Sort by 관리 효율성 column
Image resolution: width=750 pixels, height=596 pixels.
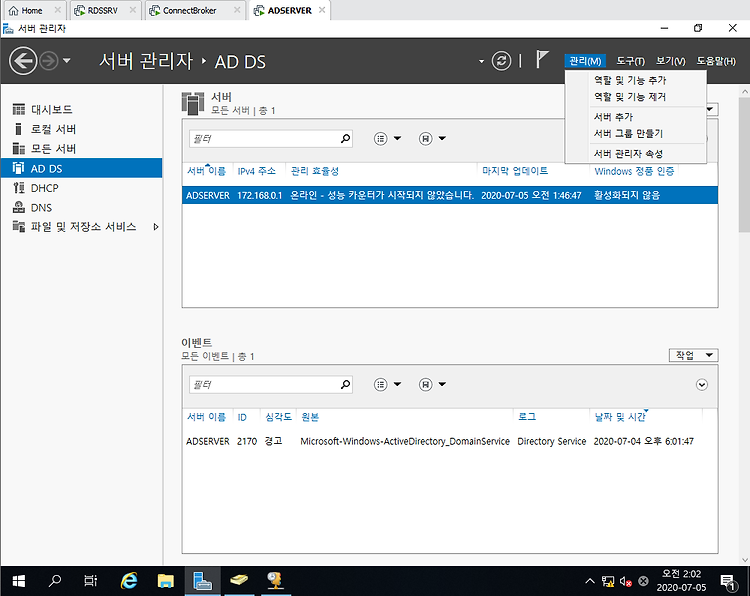(x=315, y=171)
